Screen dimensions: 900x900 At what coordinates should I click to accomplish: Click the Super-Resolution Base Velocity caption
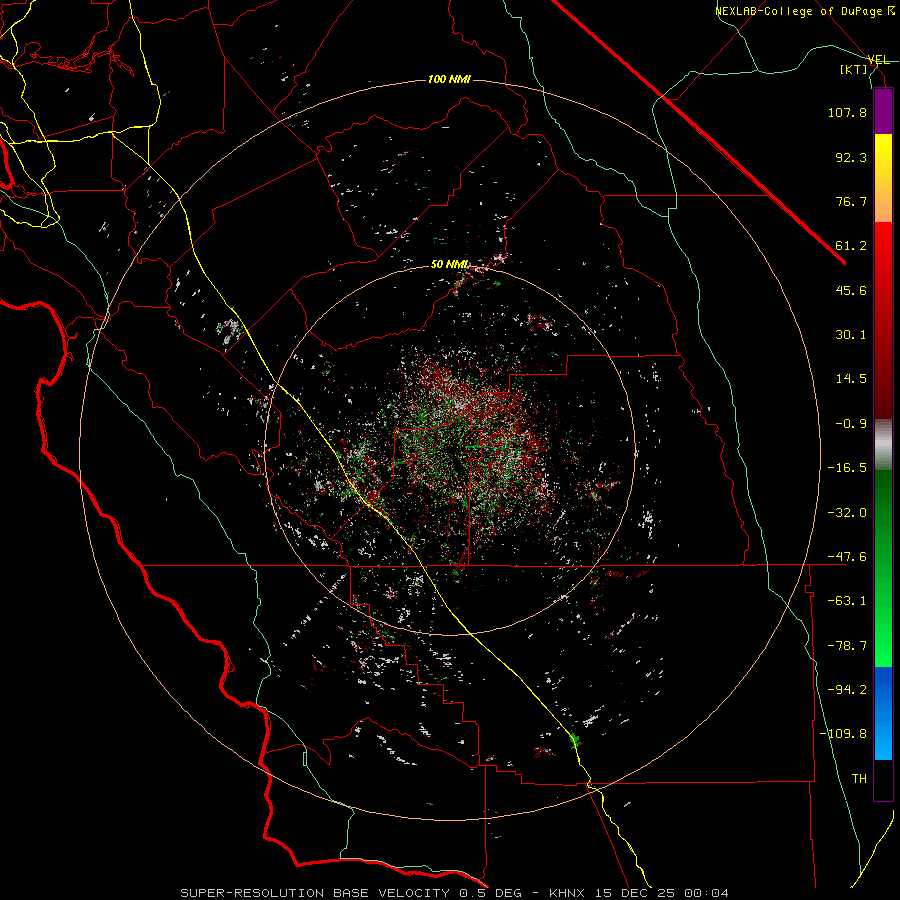tap(455, 893)
